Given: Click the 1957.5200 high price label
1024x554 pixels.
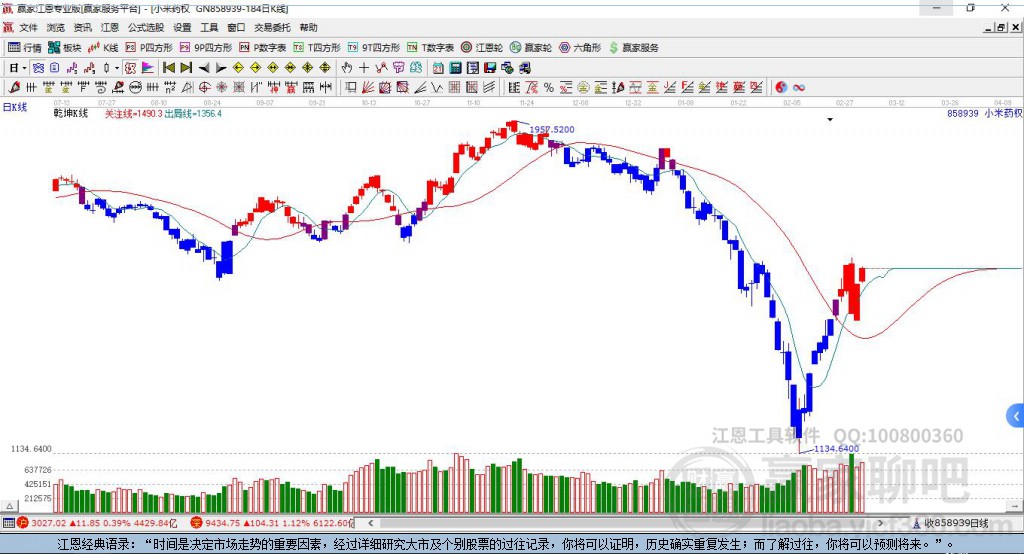Looking at the screenshot, I should pyautogui.click(x=552, y=129).
